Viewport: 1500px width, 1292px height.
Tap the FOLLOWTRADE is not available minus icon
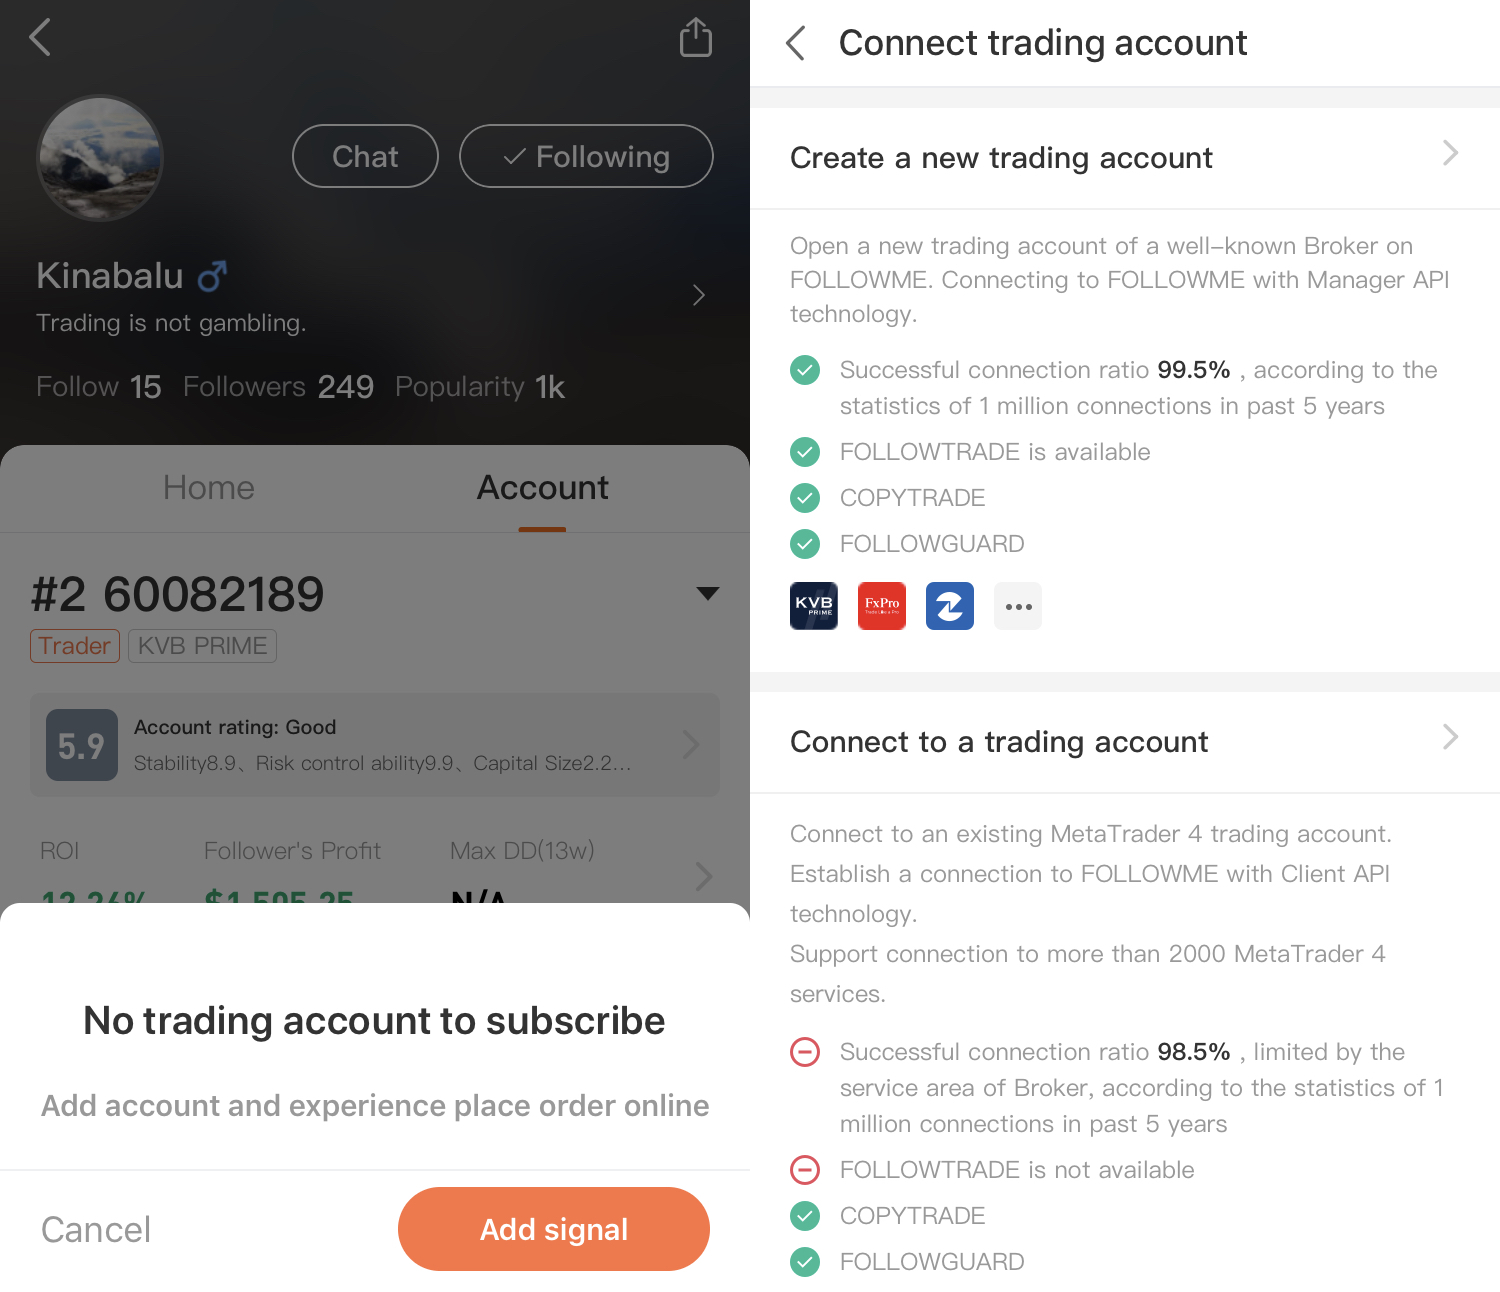click(x=805, y=1170)
